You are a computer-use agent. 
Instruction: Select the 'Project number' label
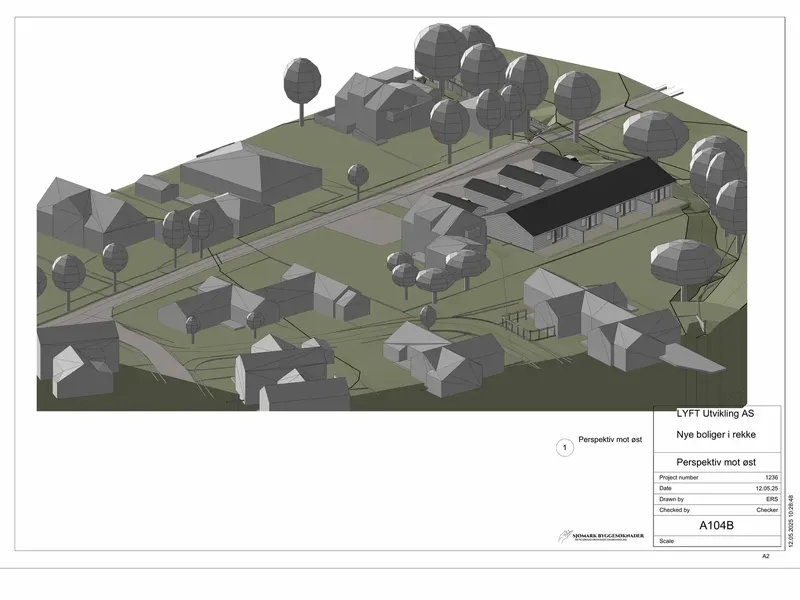pos(679,478)
